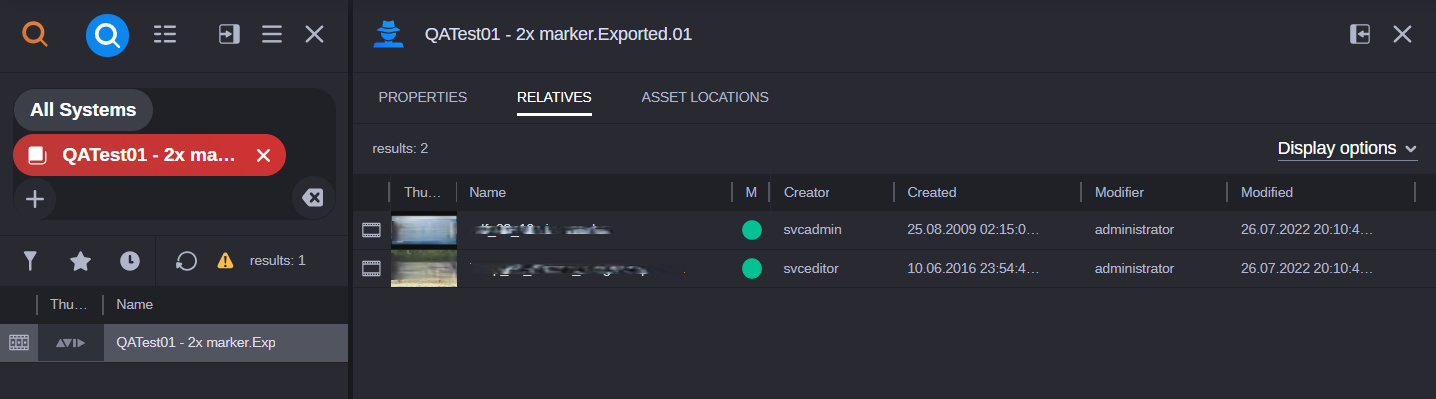The height and width of the screenshot is (399, 1436).
Task: Close the left search panel
Action: (x=314, y=35)
